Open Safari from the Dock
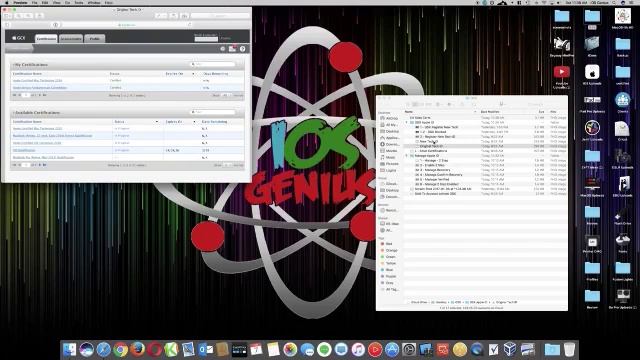This screenshot has width=640, height=360. click(104, 350)
